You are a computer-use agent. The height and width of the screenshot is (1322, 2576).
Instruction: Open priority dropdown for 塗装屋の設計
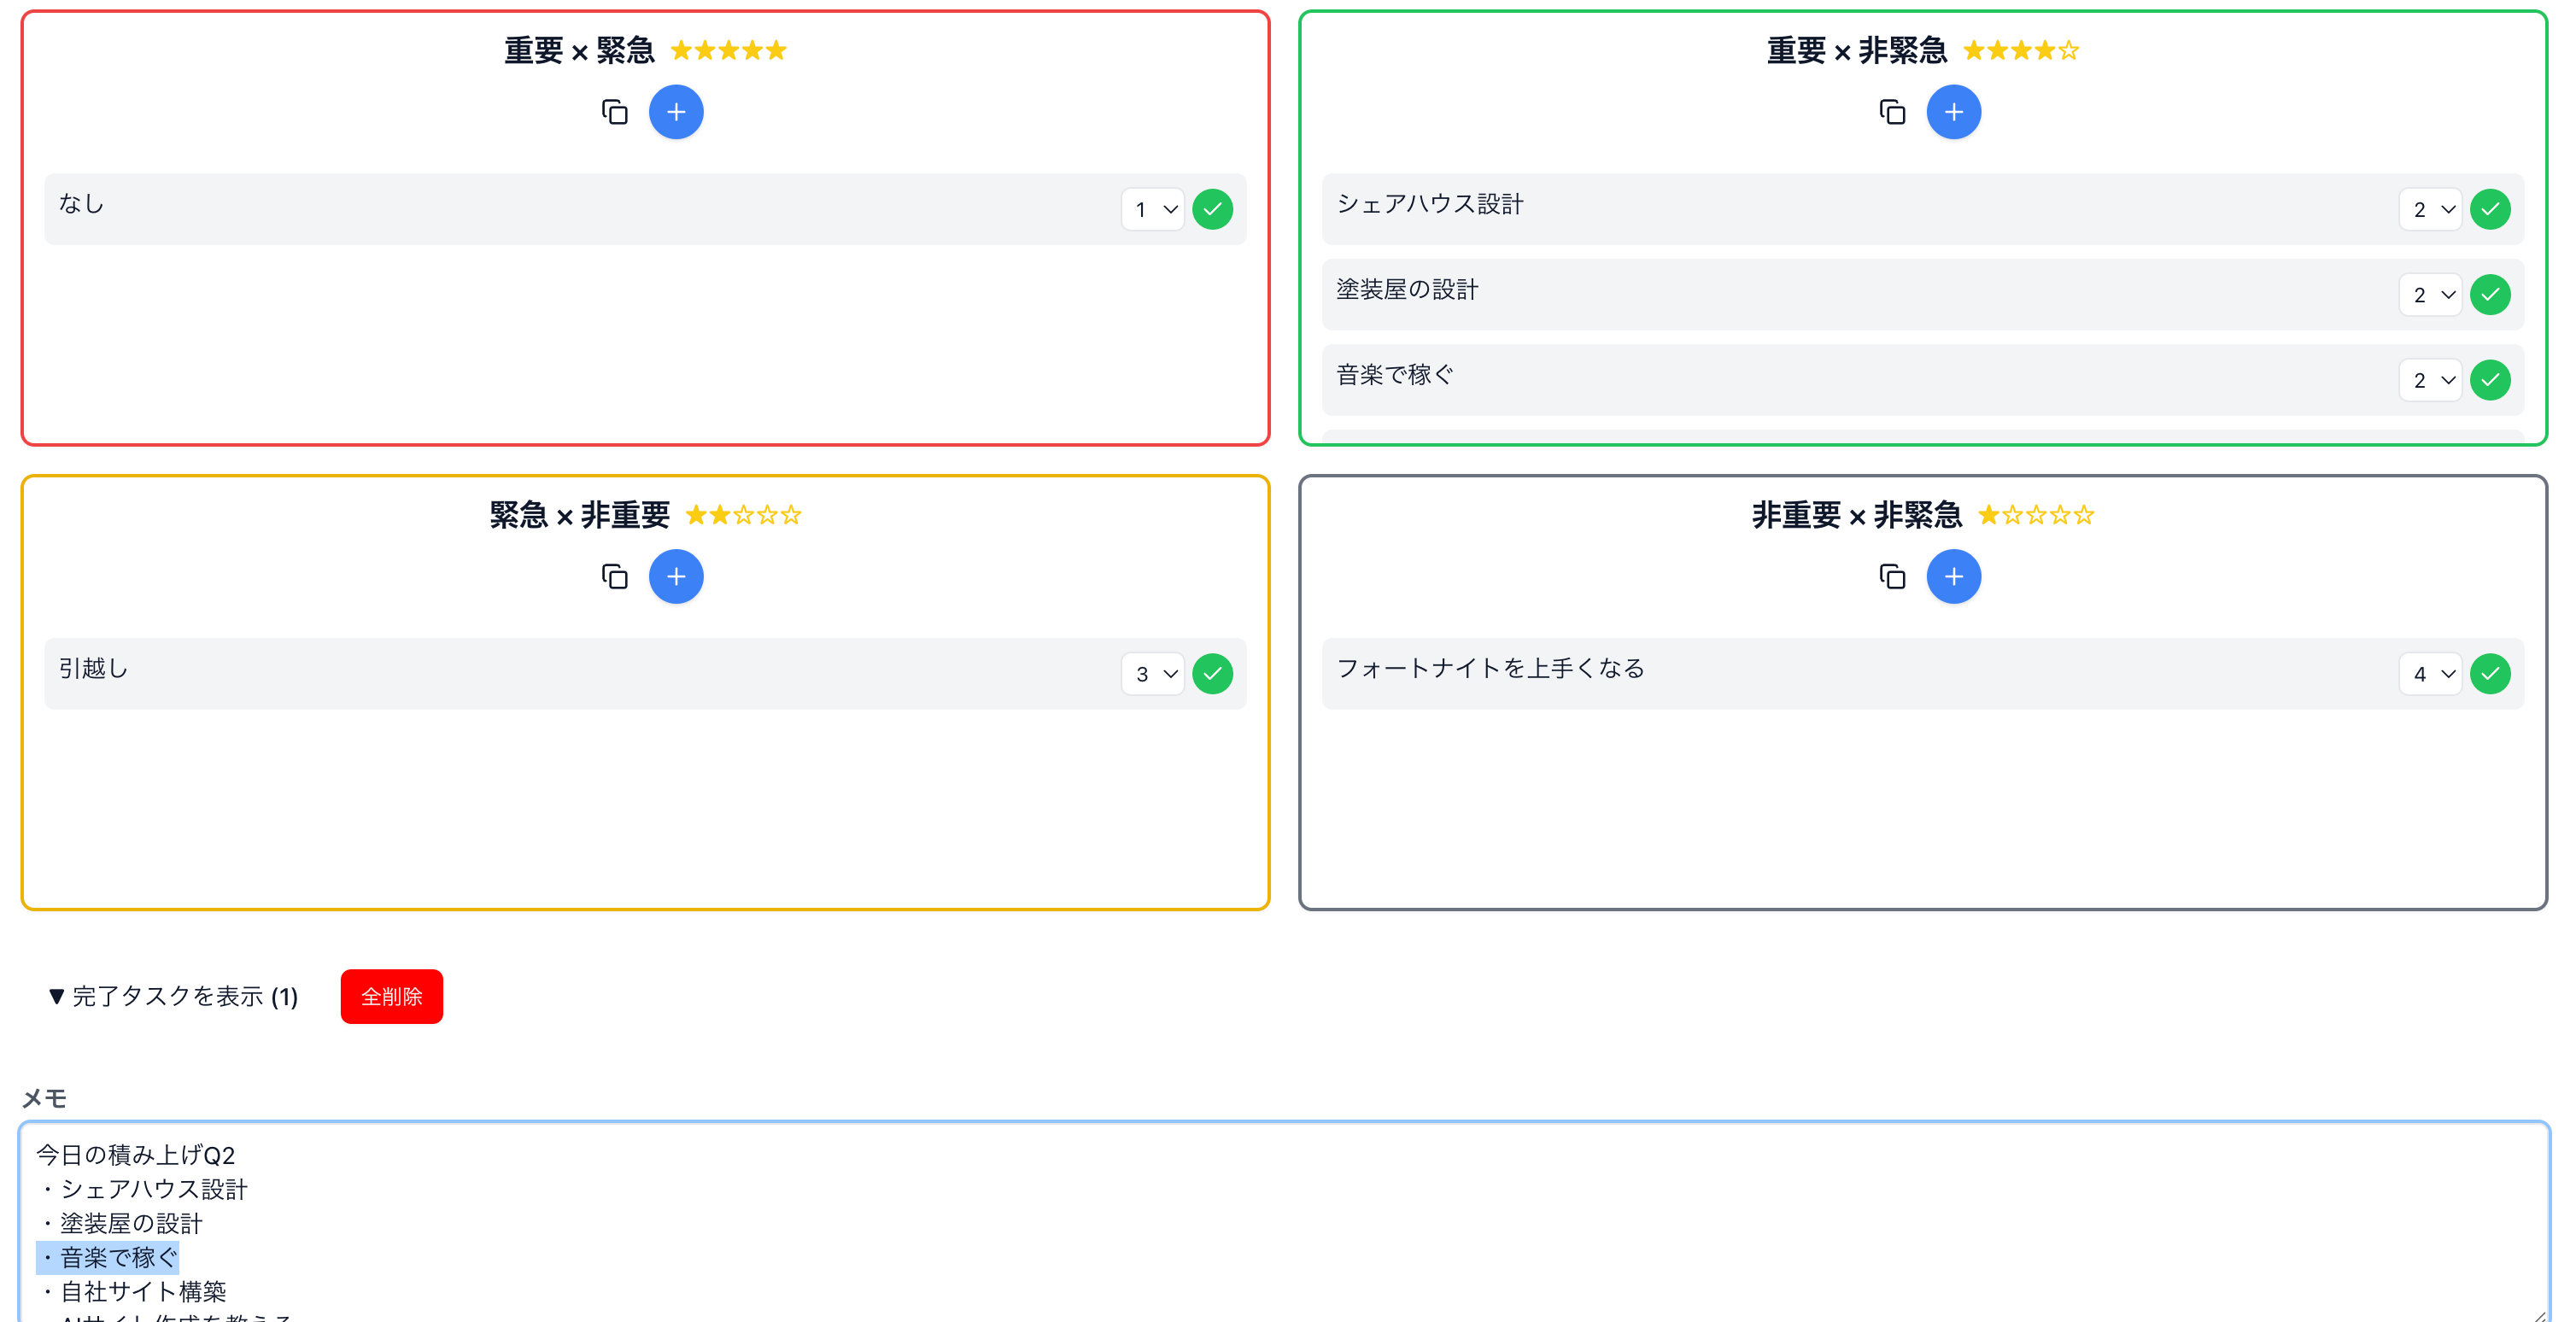tap(2430, 295)
